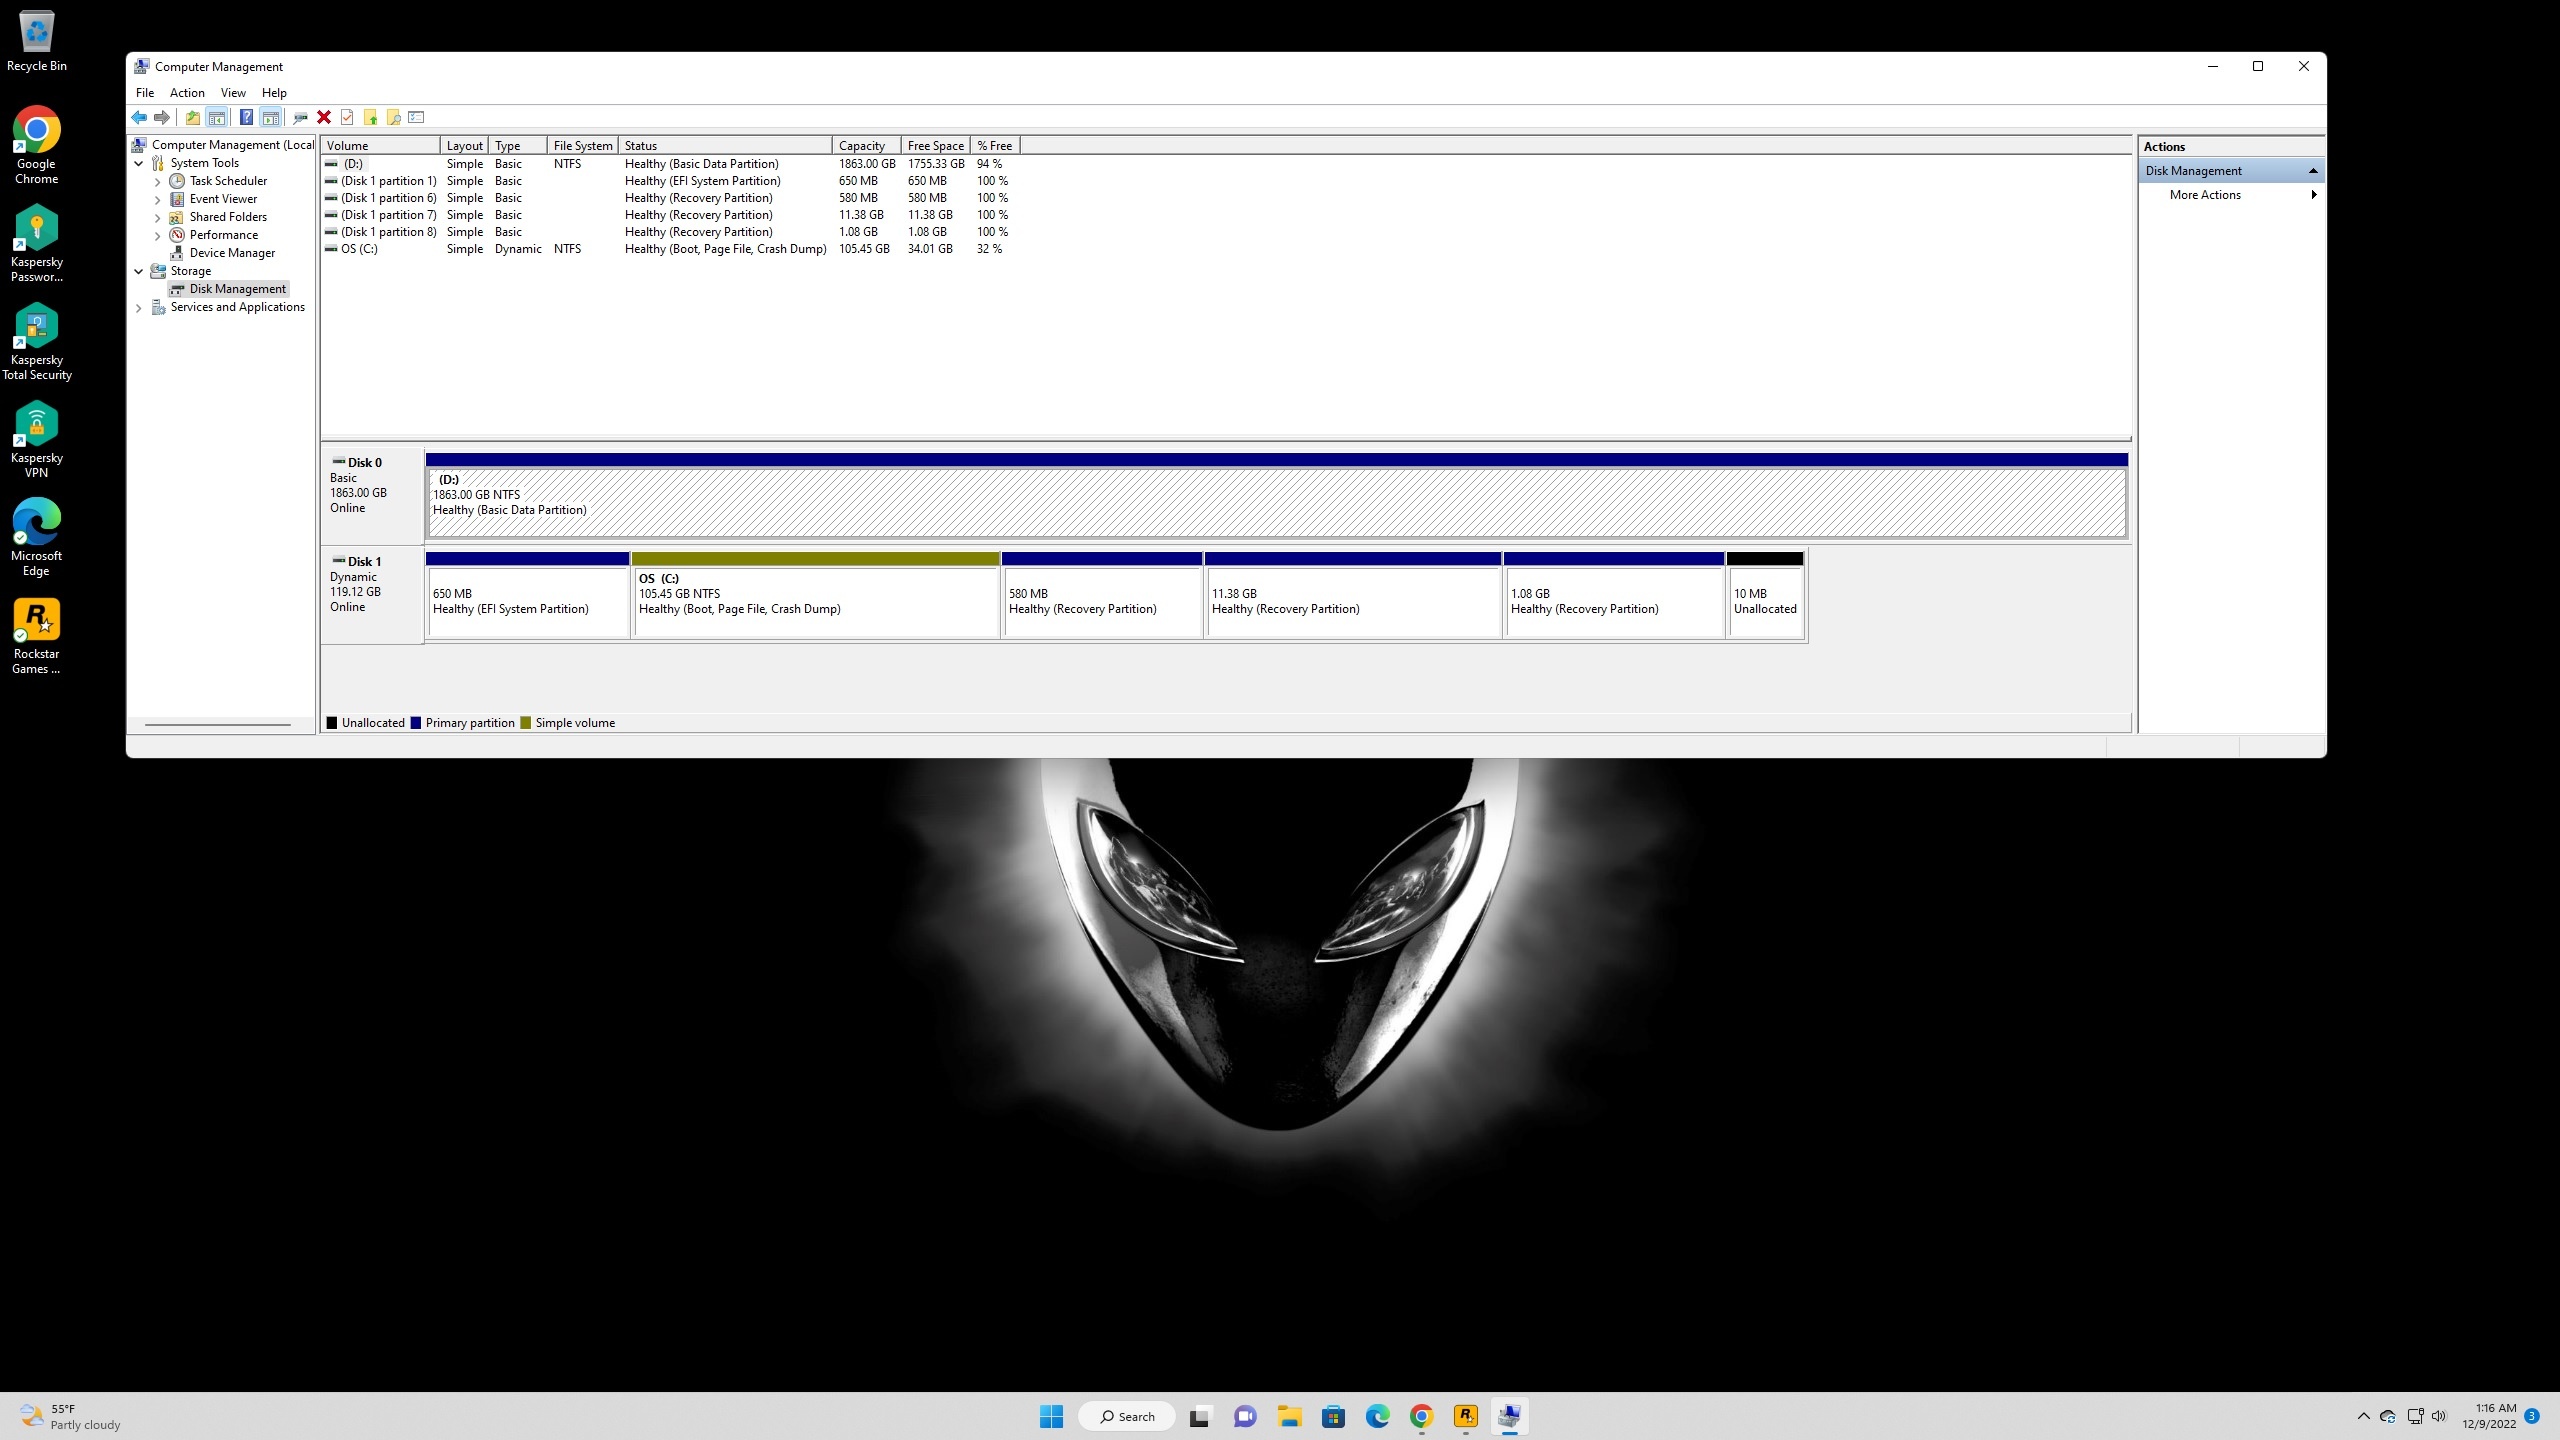Expand the Shared Folders node
The width and height of the screenshot is (2560, 1440).
[157, 218]
